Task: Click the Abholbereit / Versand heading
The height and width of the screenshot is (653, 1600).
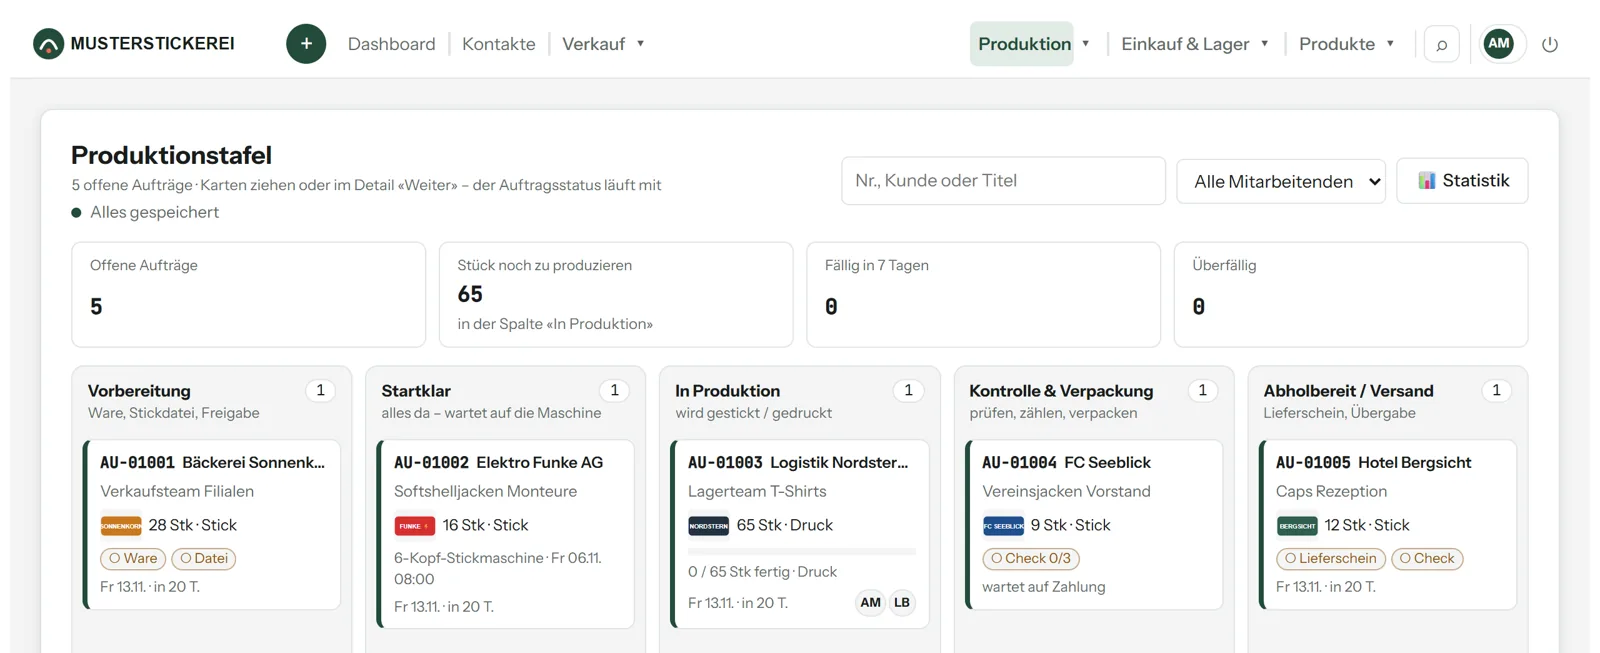Action: tap(1348, 391)
